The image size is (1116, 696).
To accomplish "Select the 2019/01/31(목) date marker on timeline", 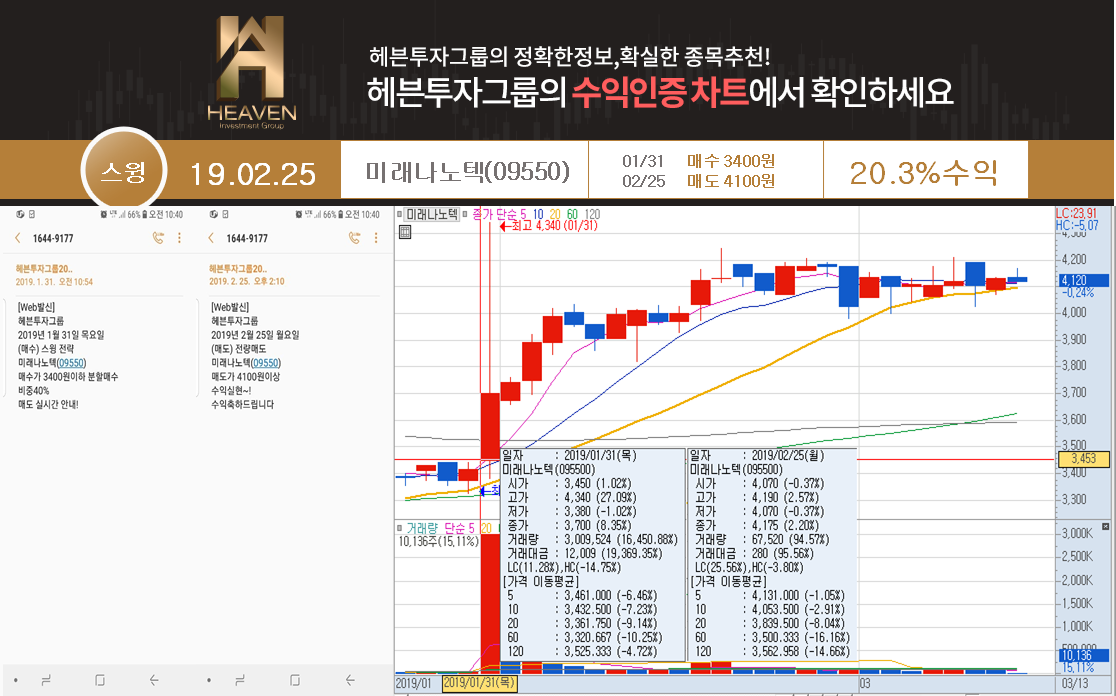I will coord(480,683).
